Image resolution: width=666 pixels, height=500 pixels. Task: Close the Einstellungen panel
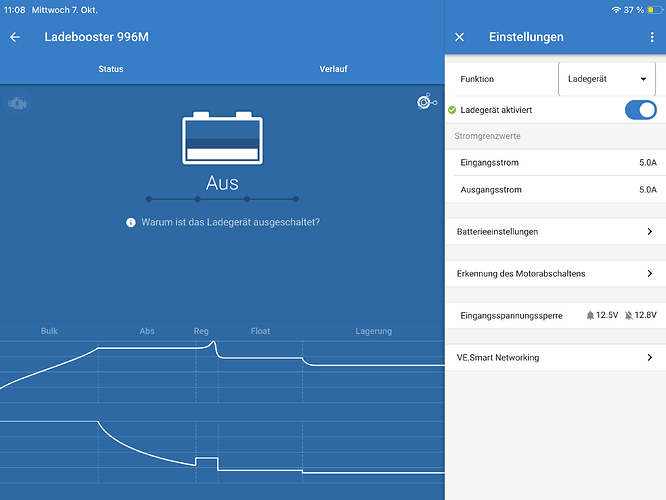(x=459, y=37)
